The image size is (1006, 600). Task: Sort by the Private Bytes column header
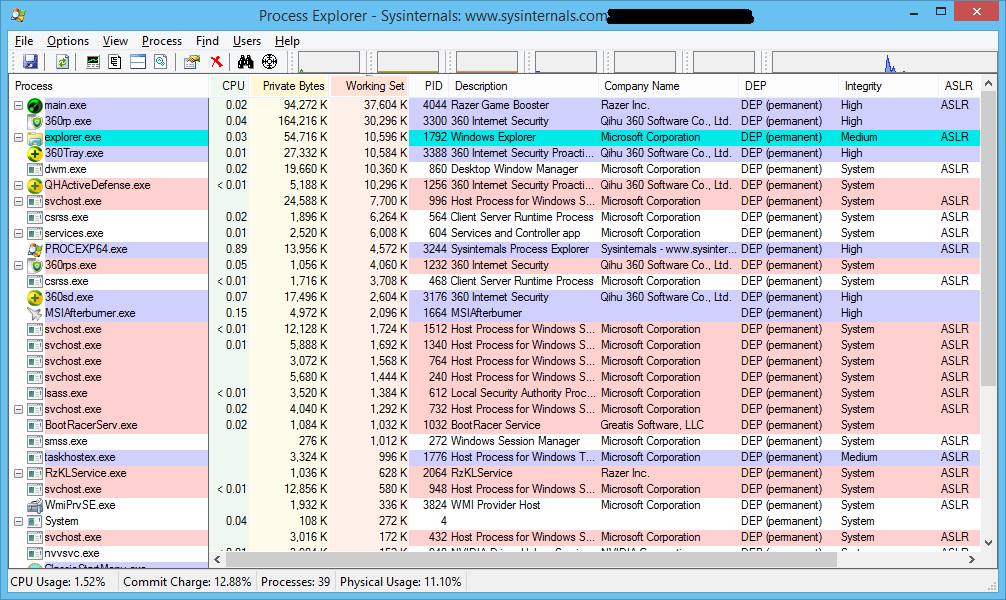292,86
